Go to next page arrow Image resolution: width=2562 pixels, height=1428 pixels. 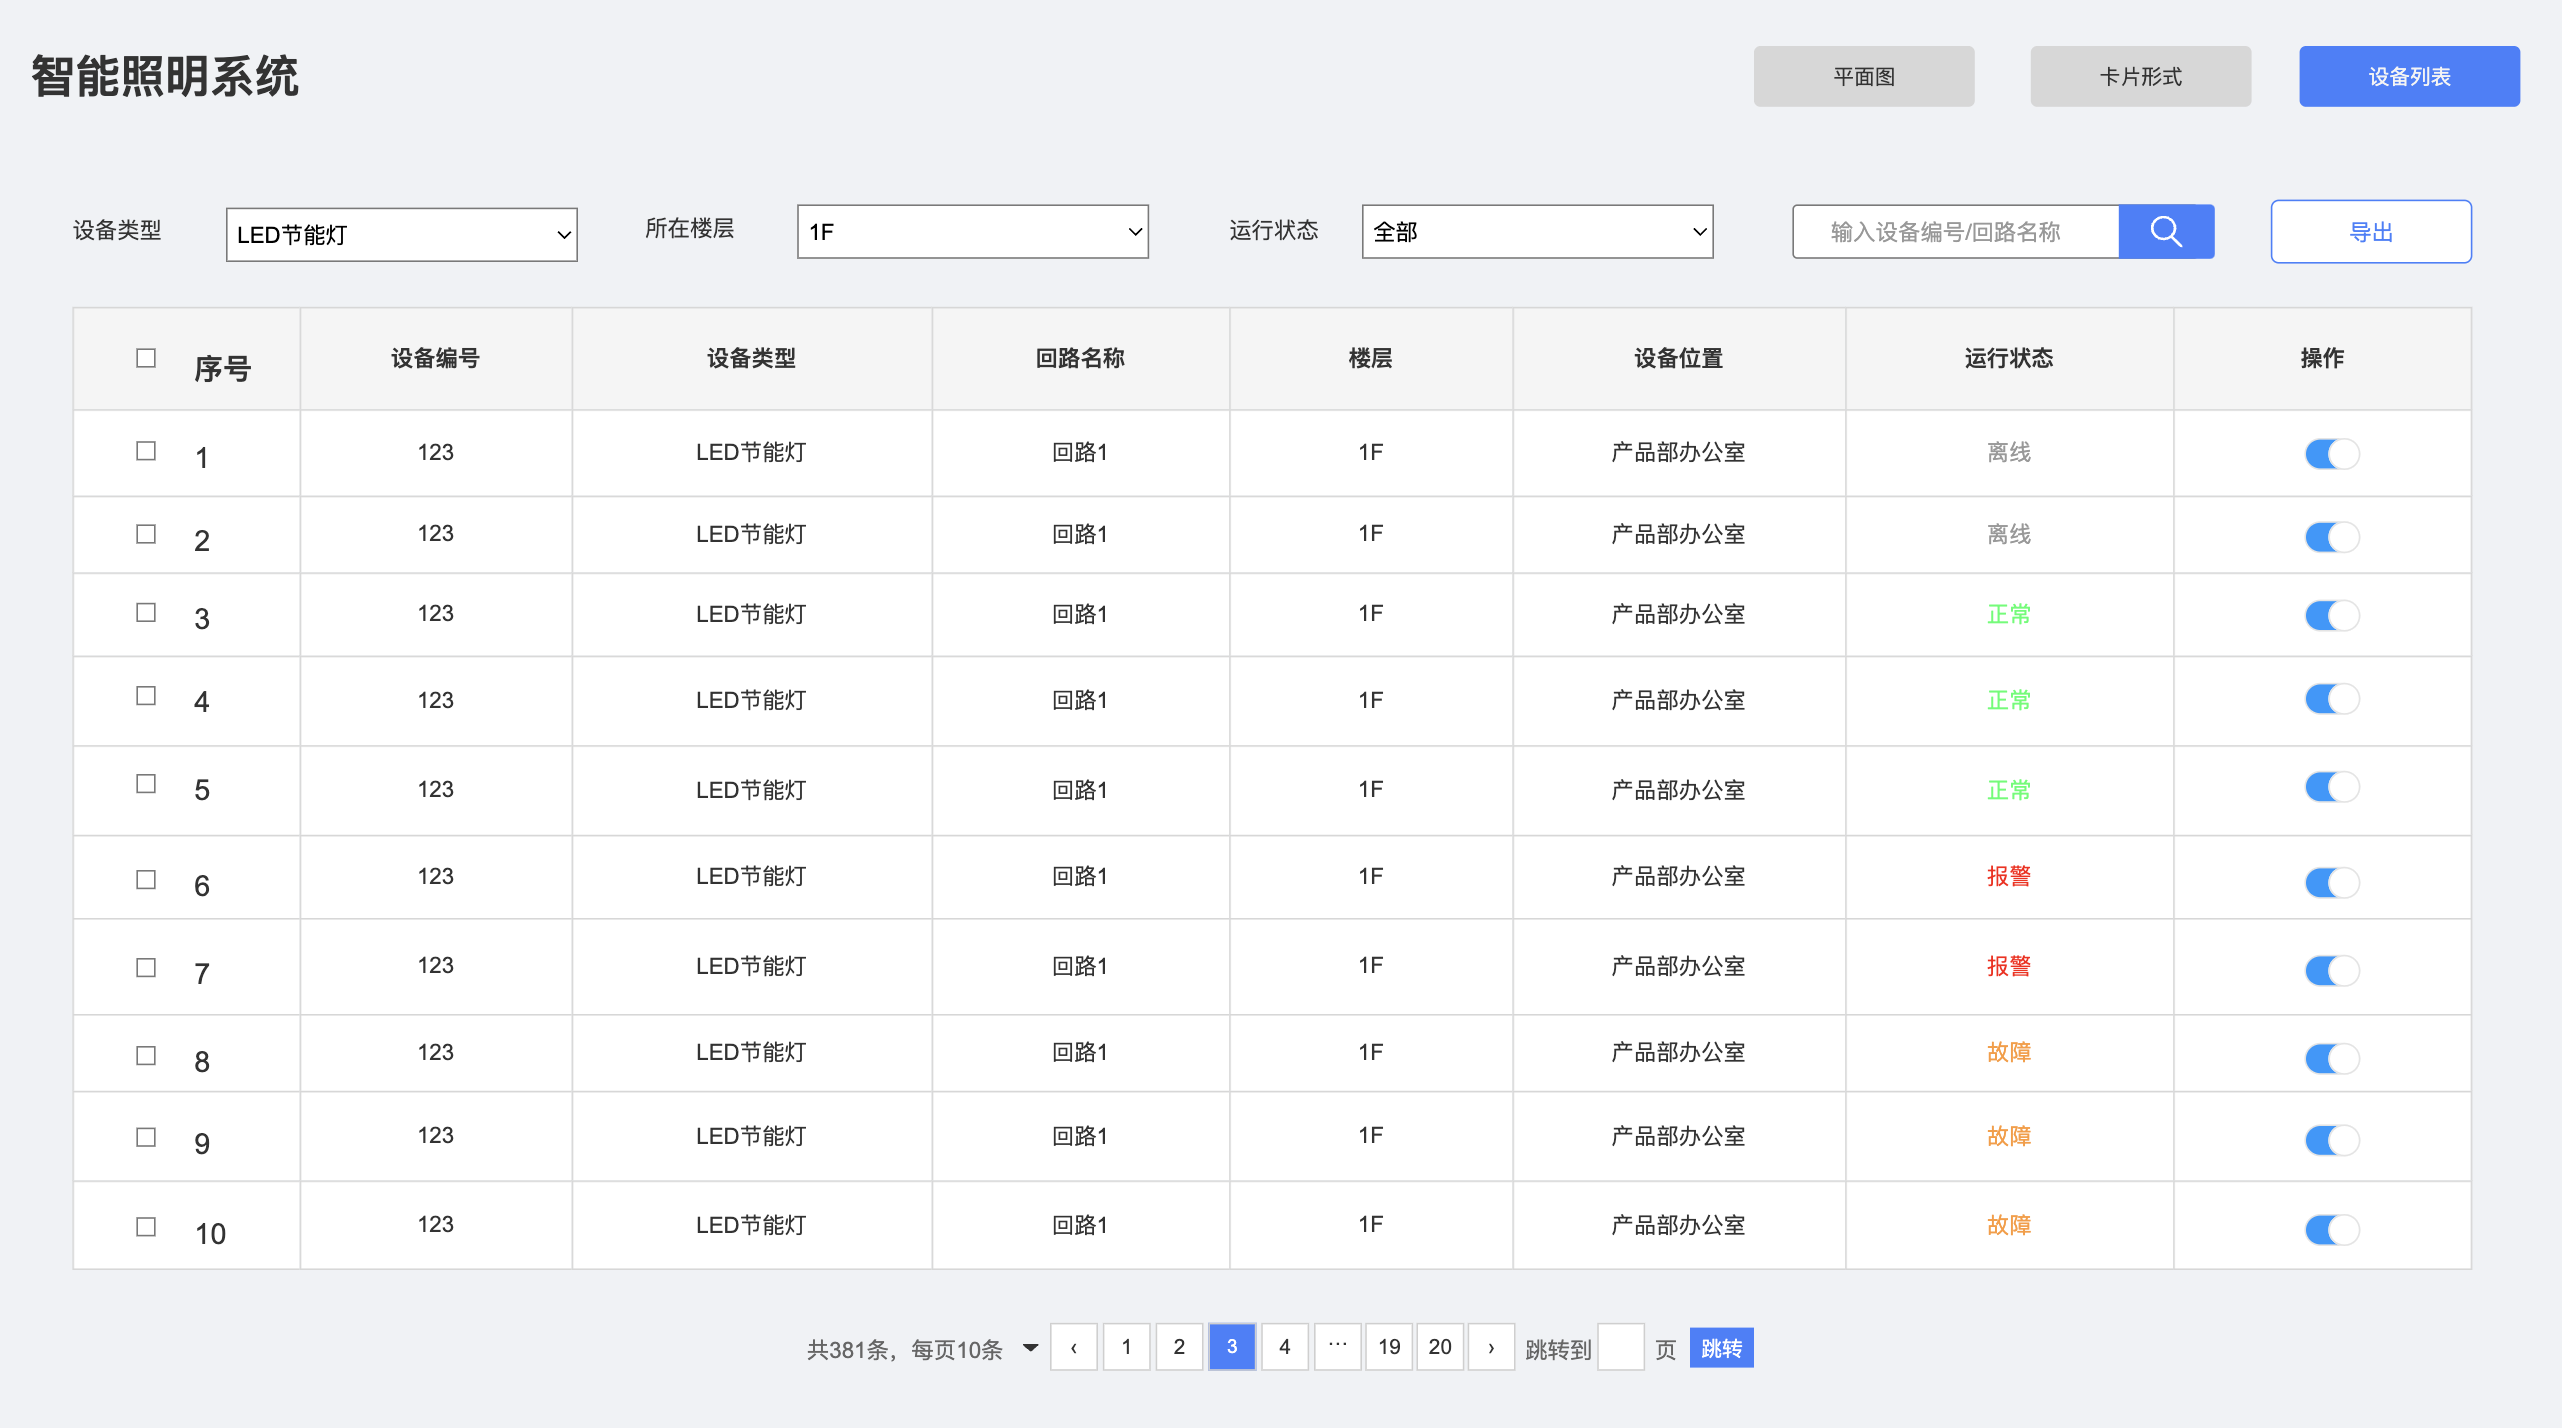[1490, 1347]
